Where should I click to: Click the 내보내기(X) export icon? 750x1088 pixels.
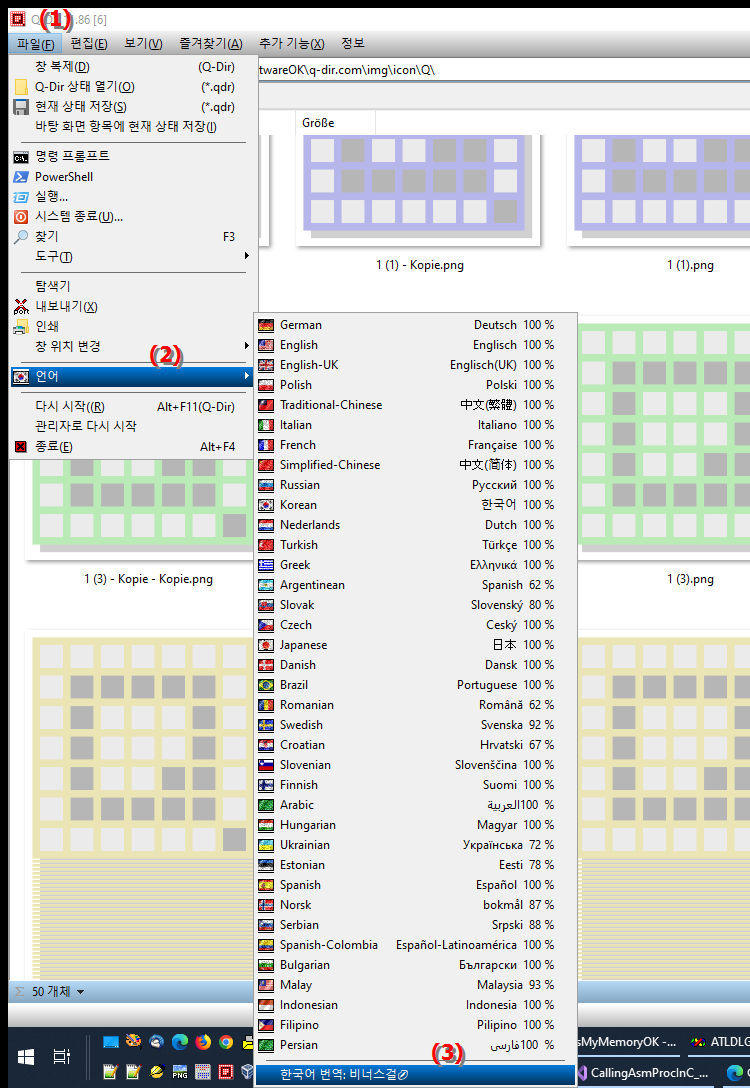pyautogui.click(x=22, y=306)
